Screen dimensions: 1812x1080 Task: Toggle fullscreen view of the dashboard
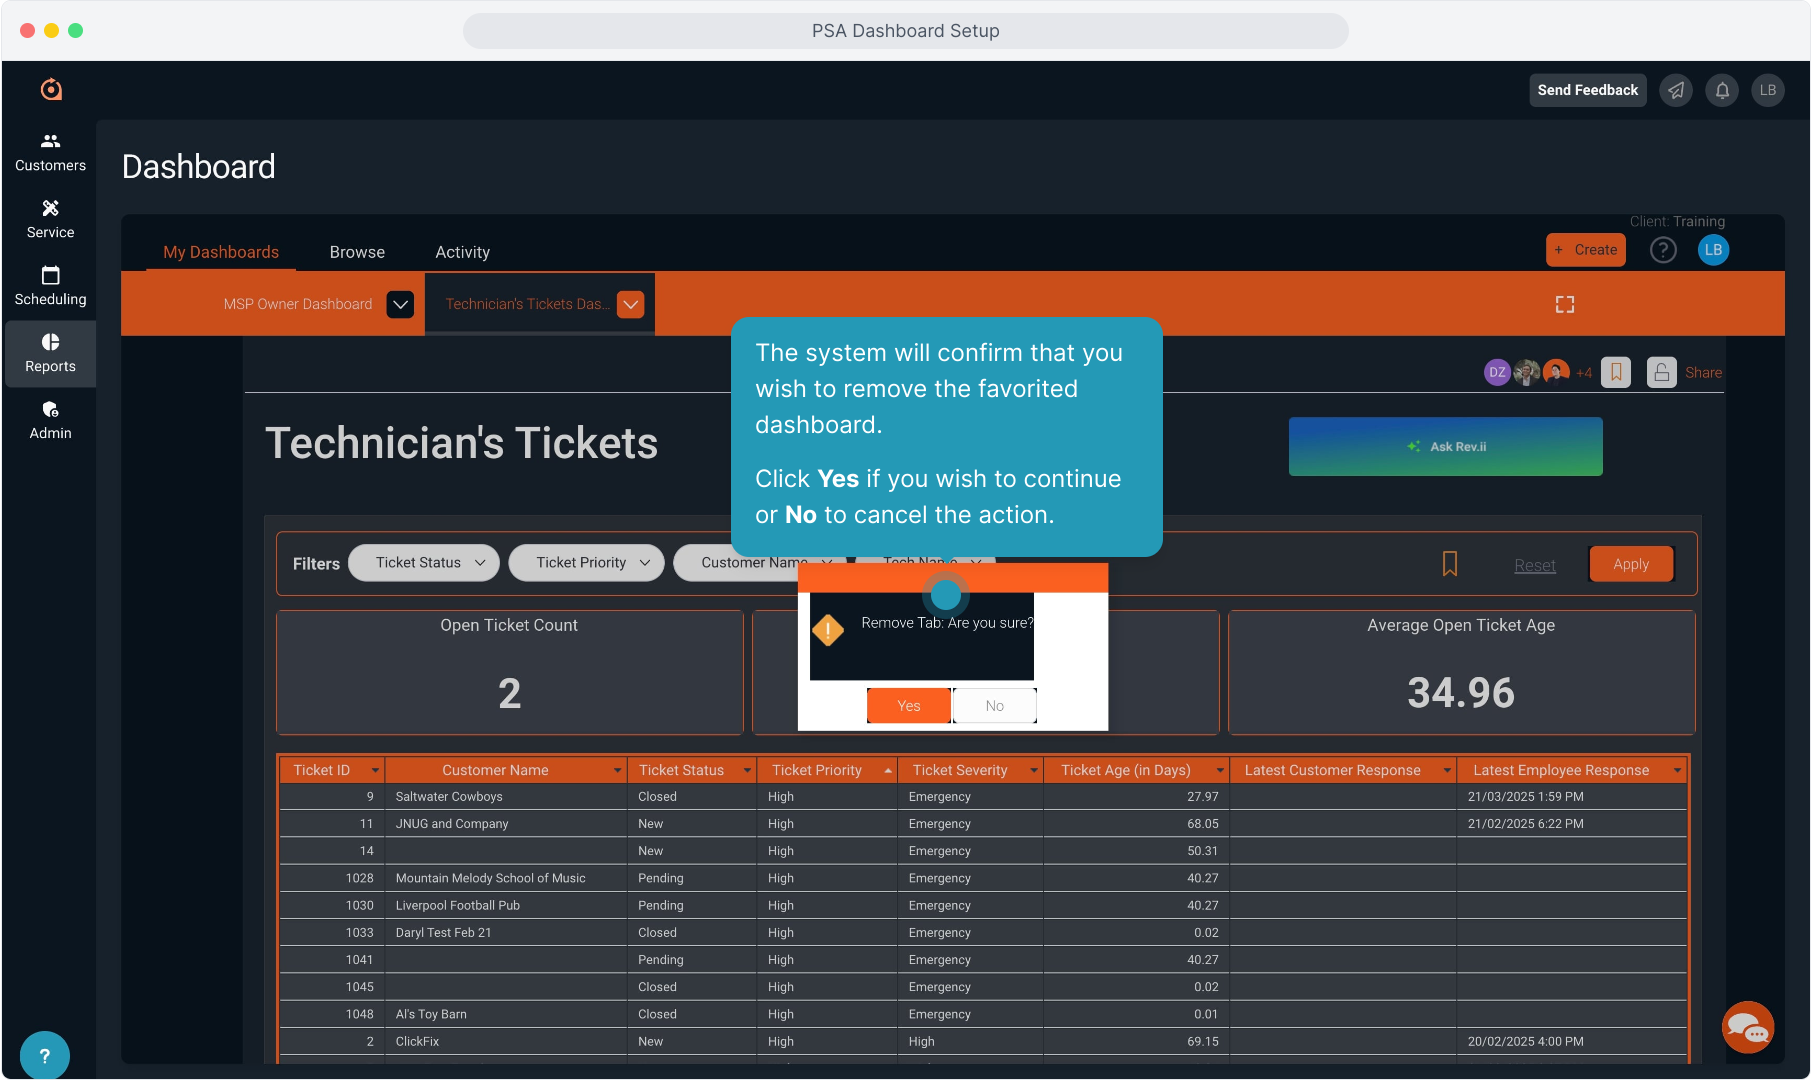pyautogui.click(x=1565, y=304)
